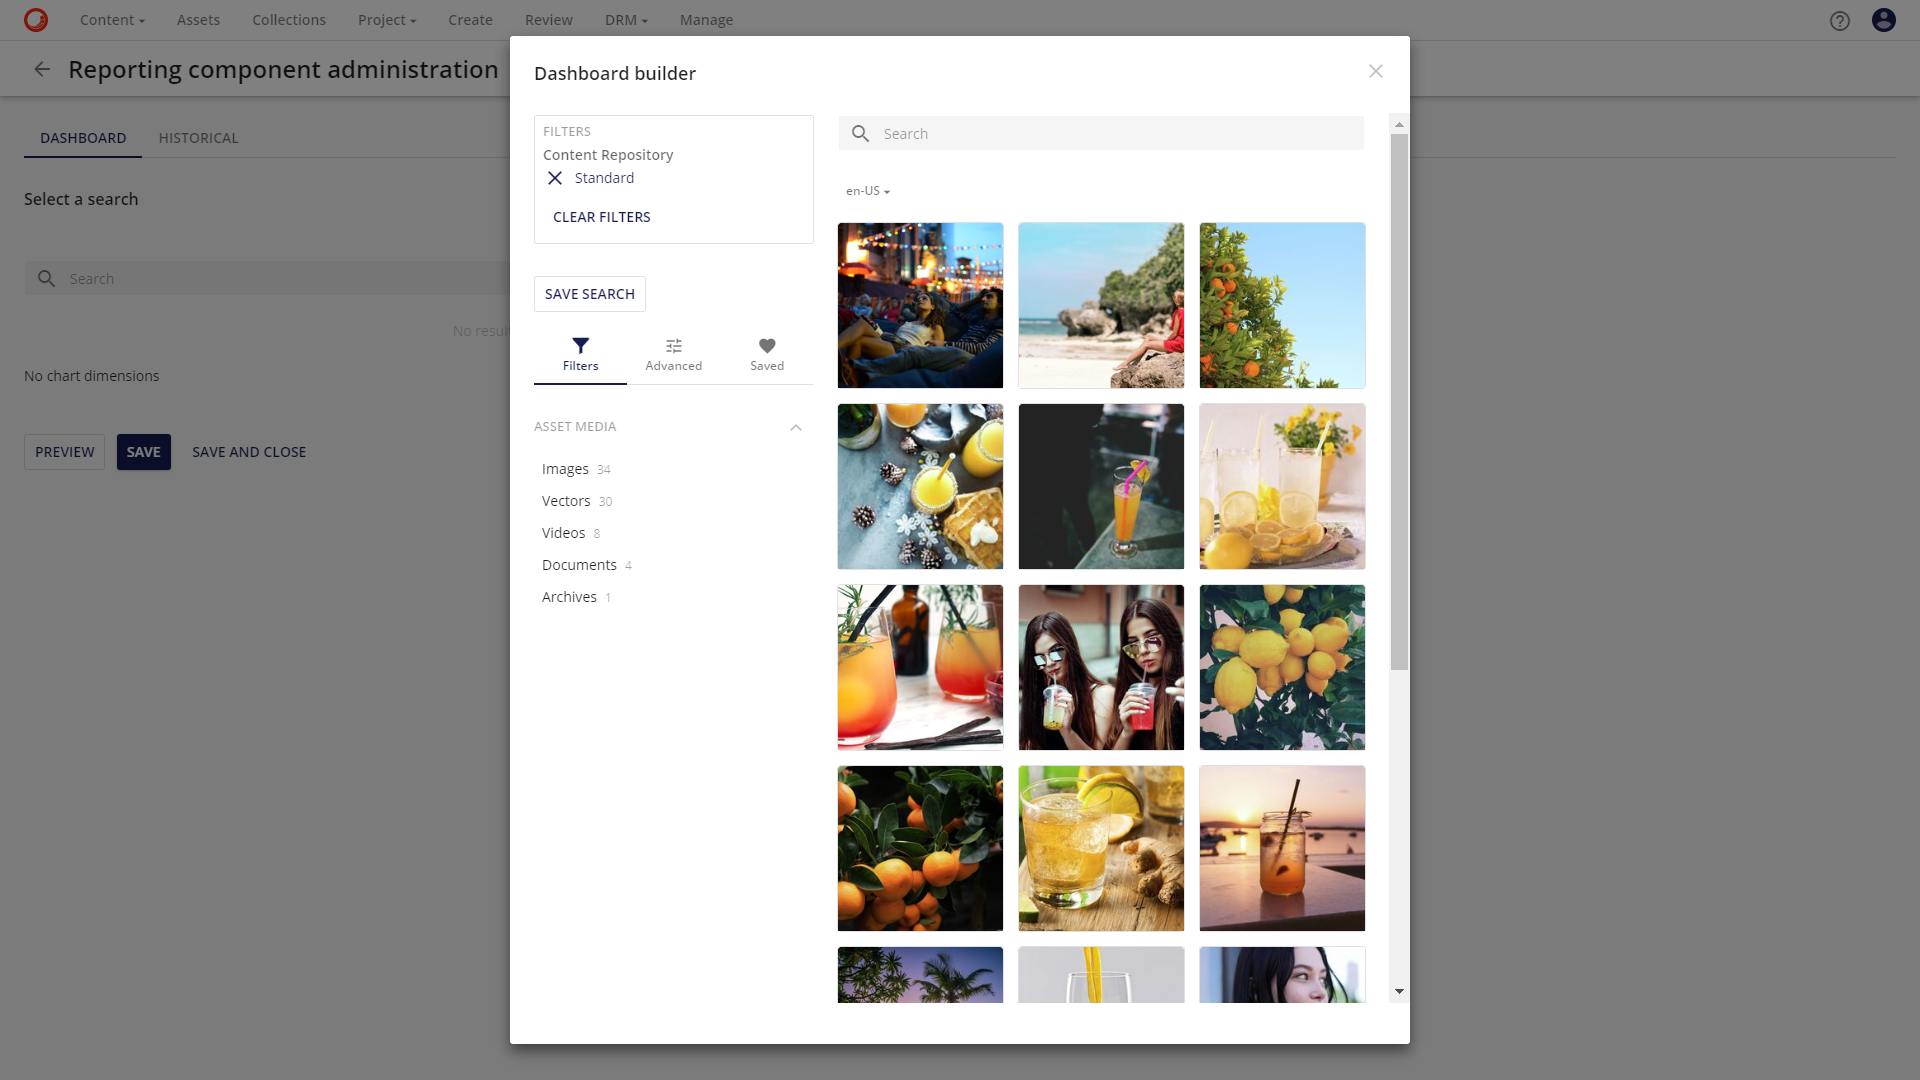Open the lemons photo thumbnail
The width and height of the screenshot is (1920, 1080).
[1281, 667]
